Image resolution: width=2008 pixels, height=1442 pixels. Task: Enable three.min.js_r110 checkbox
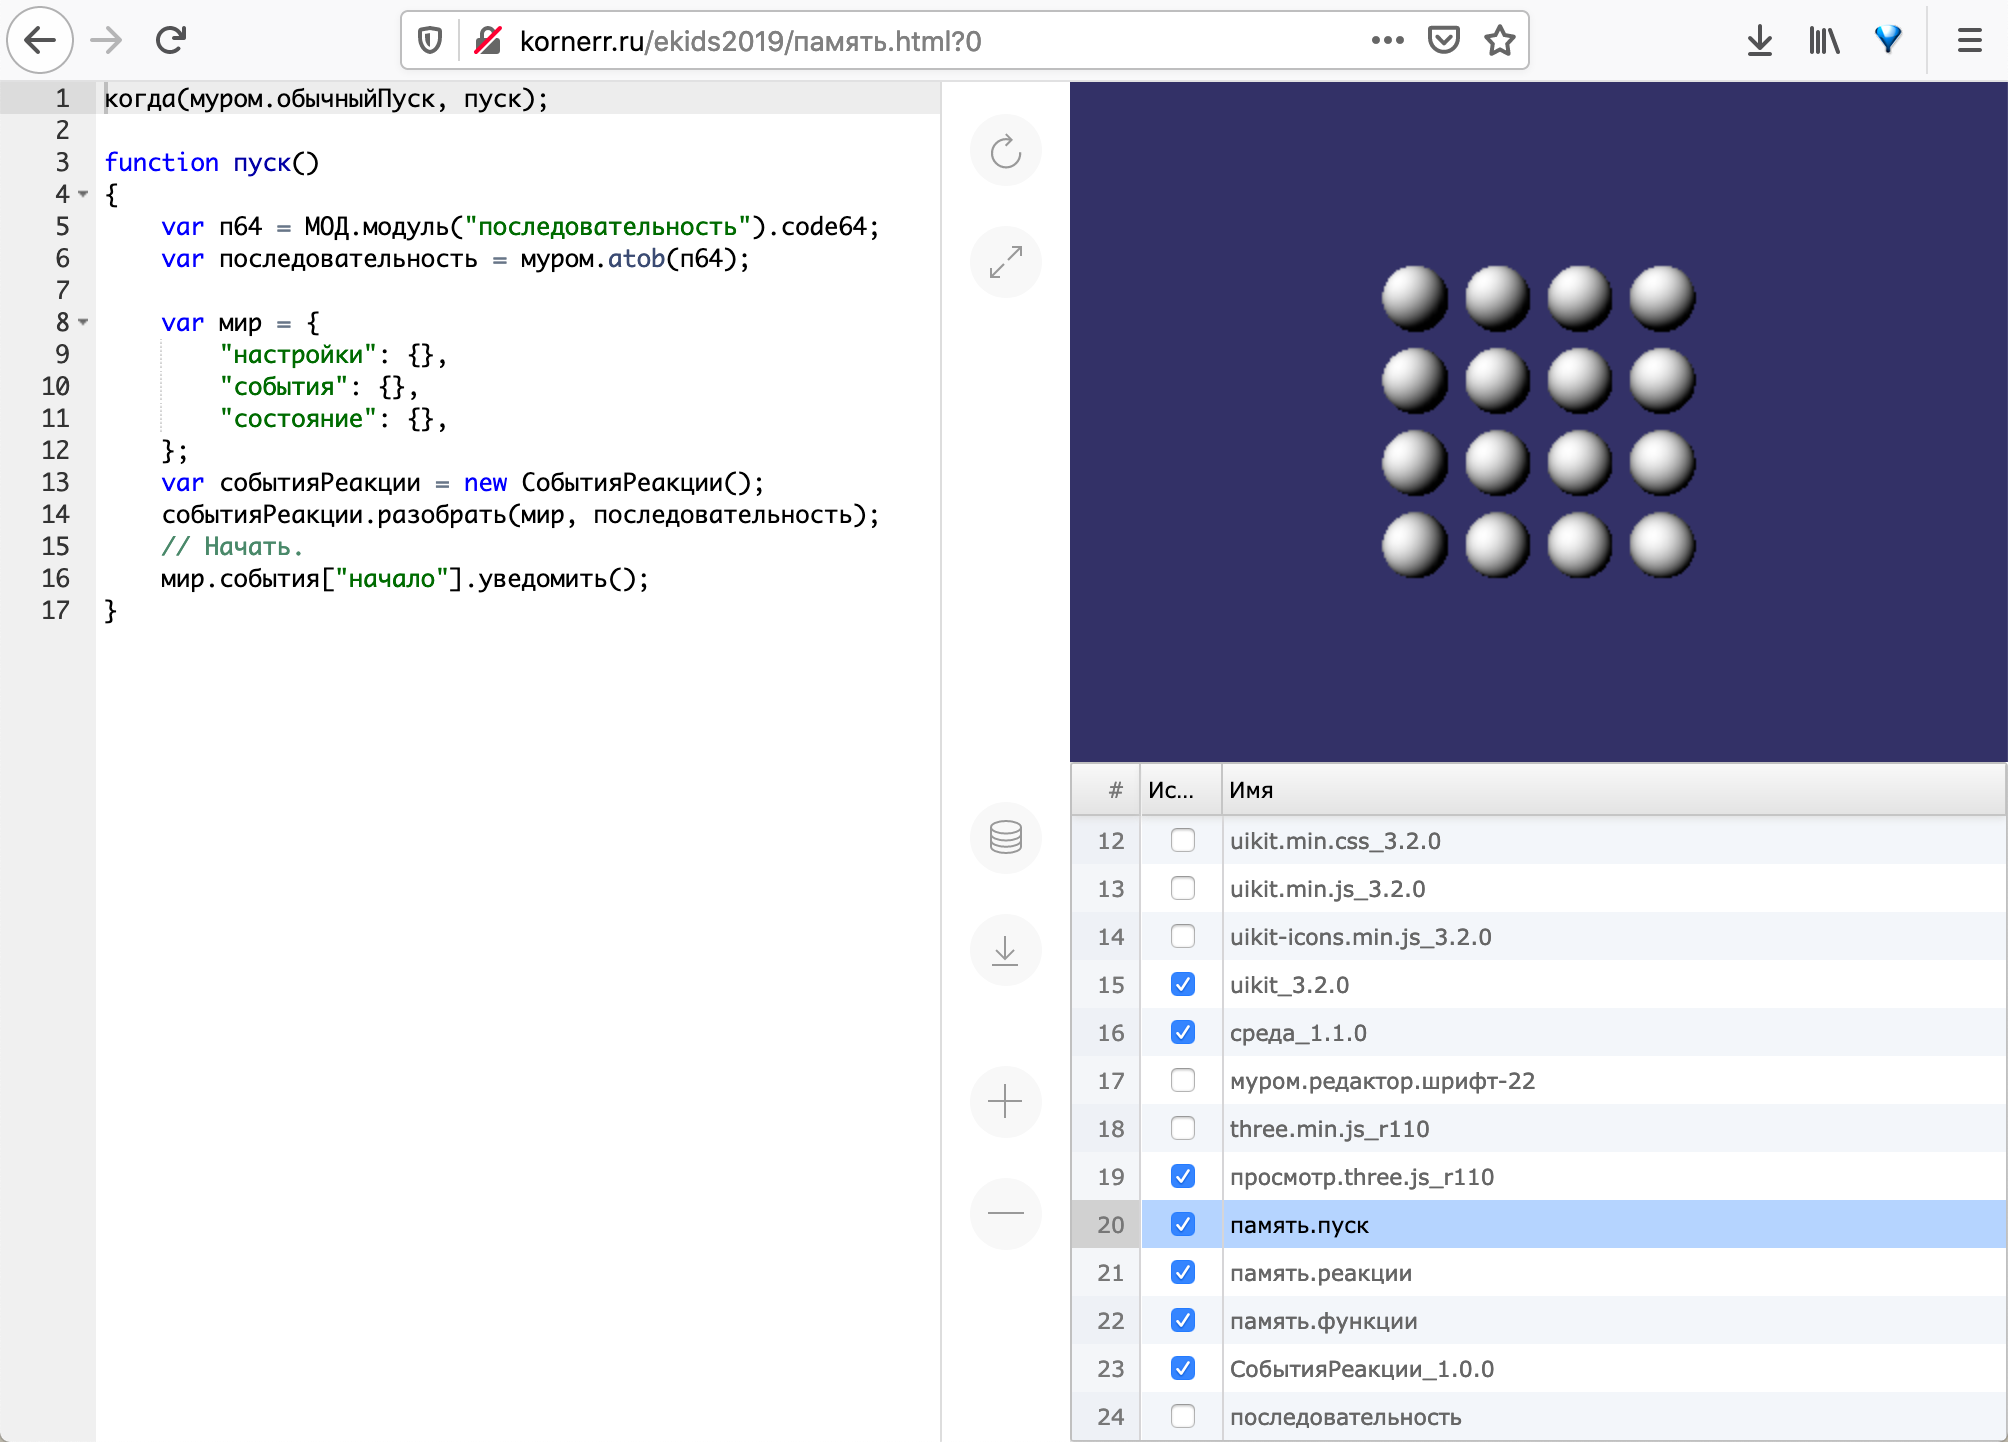click(x=1182, y=1128)
